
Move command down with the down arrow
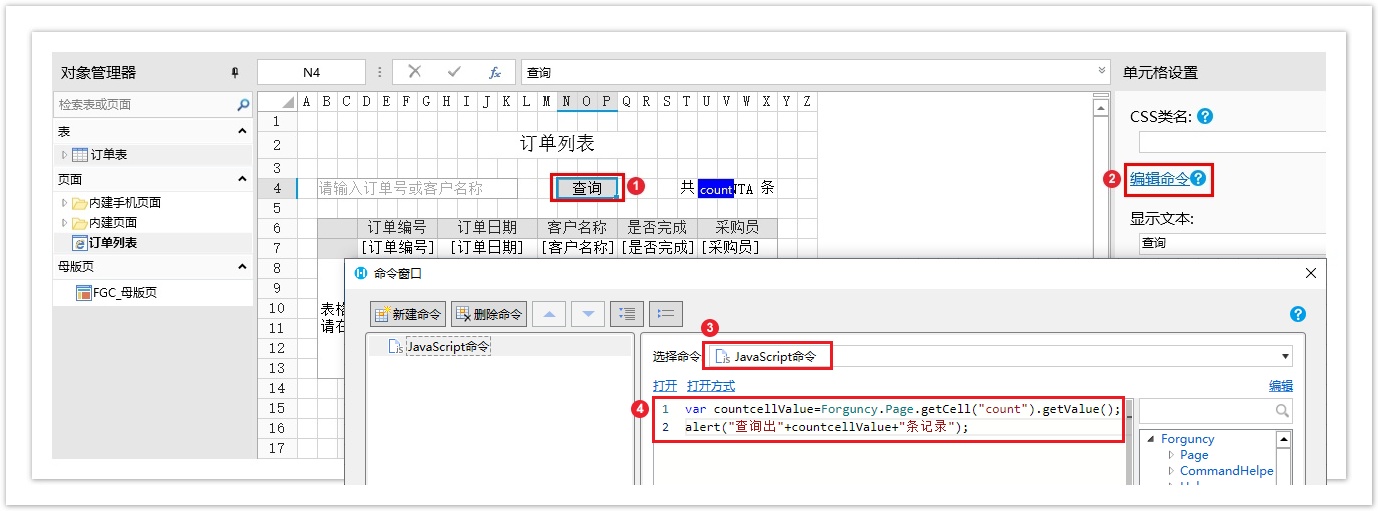[588, 314]
